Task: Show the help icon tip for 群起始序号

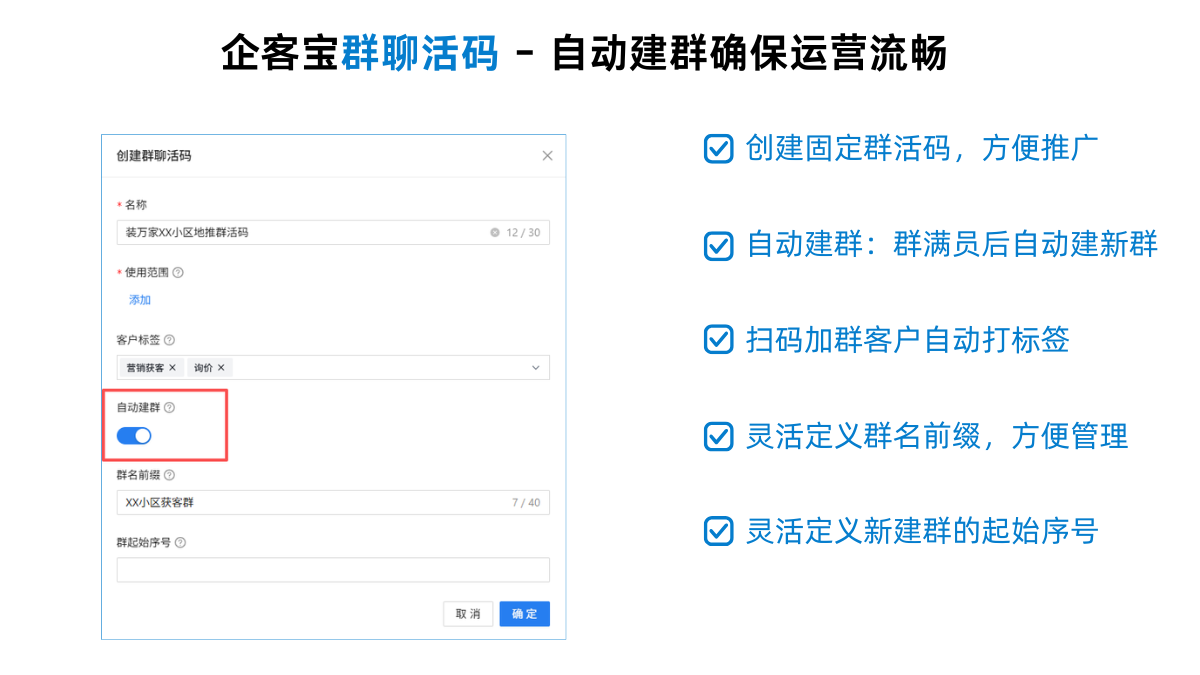Action: click(x=180, y=542)
